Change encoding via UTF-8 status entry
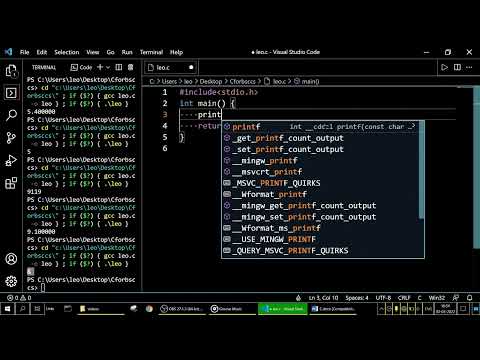 coord(383,298)
